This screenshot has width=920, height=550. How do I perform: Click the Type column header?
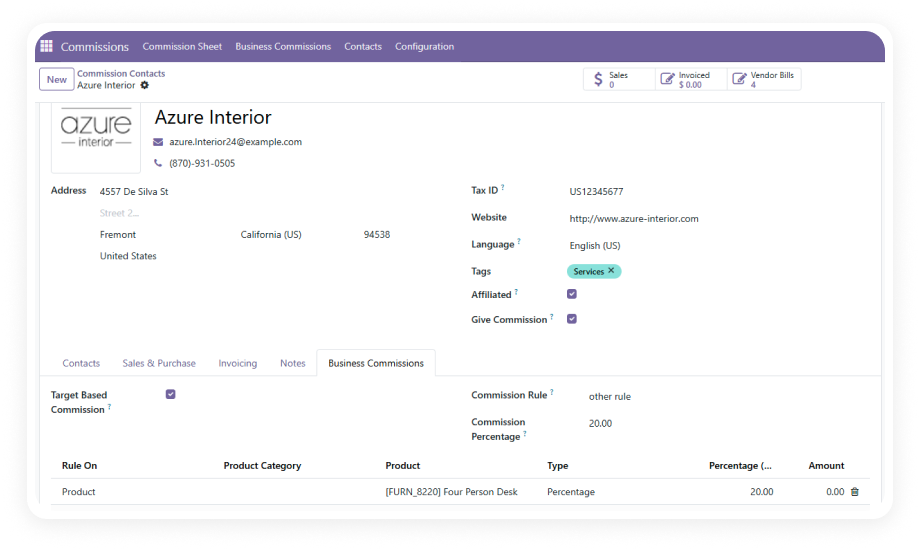click(557, 465)
